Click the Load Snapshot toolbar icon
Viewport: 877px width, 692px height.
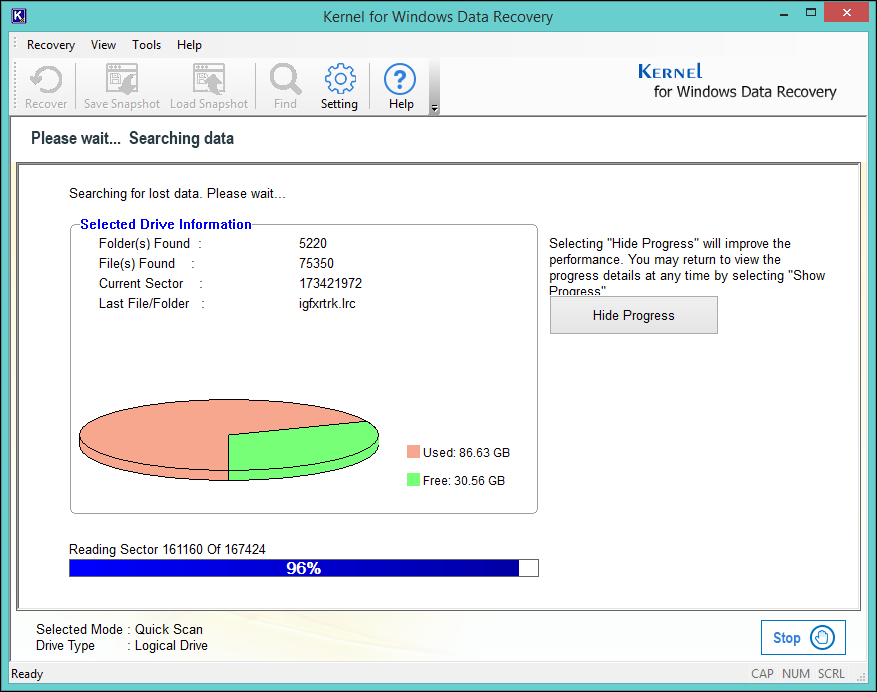tap(209, 86)
